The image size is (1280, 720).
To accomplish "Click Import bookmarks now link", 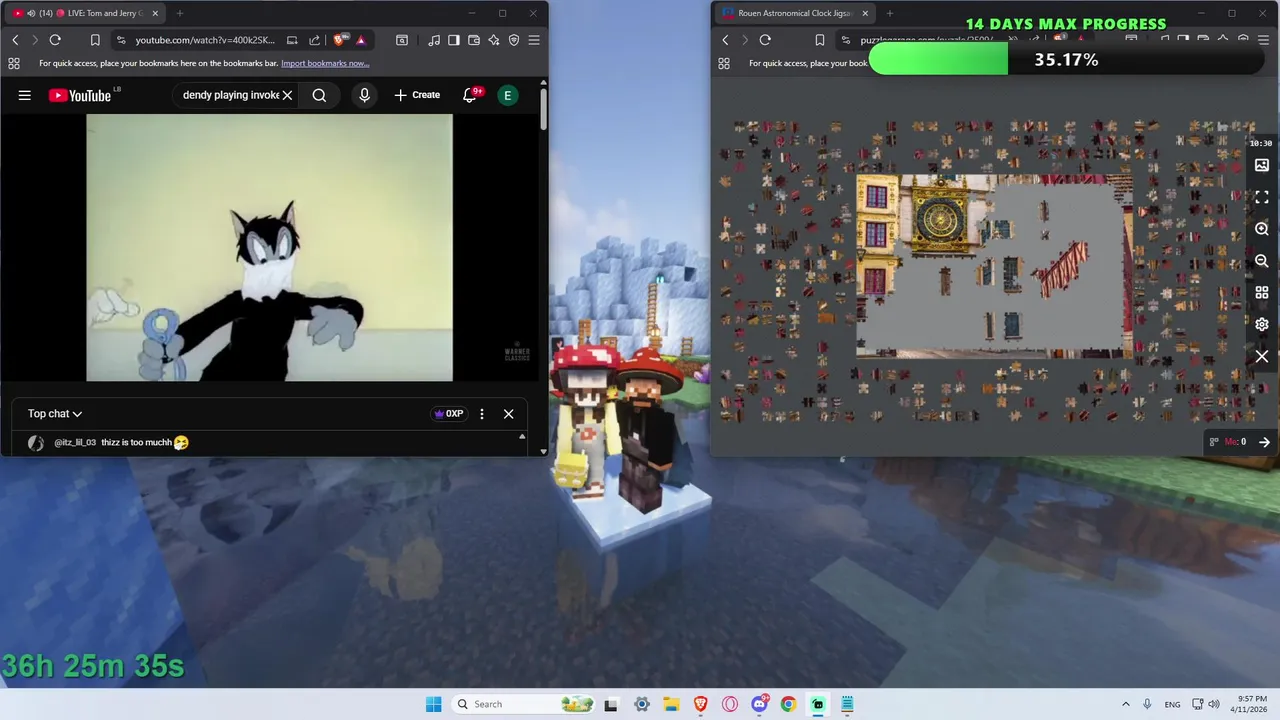I will pos(325,63).
